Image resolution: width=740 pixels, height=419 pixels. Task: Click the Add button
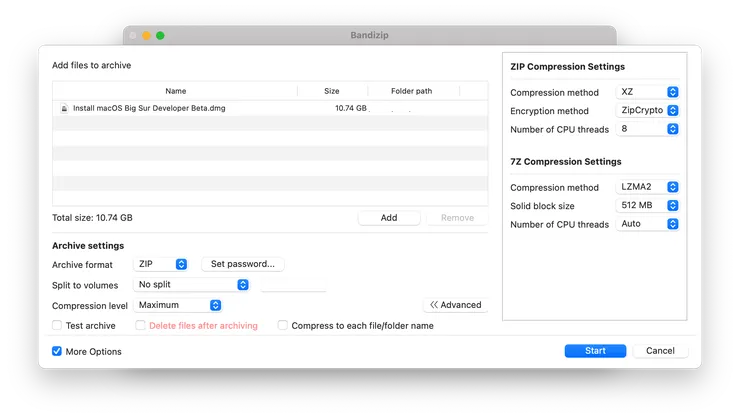389,218
